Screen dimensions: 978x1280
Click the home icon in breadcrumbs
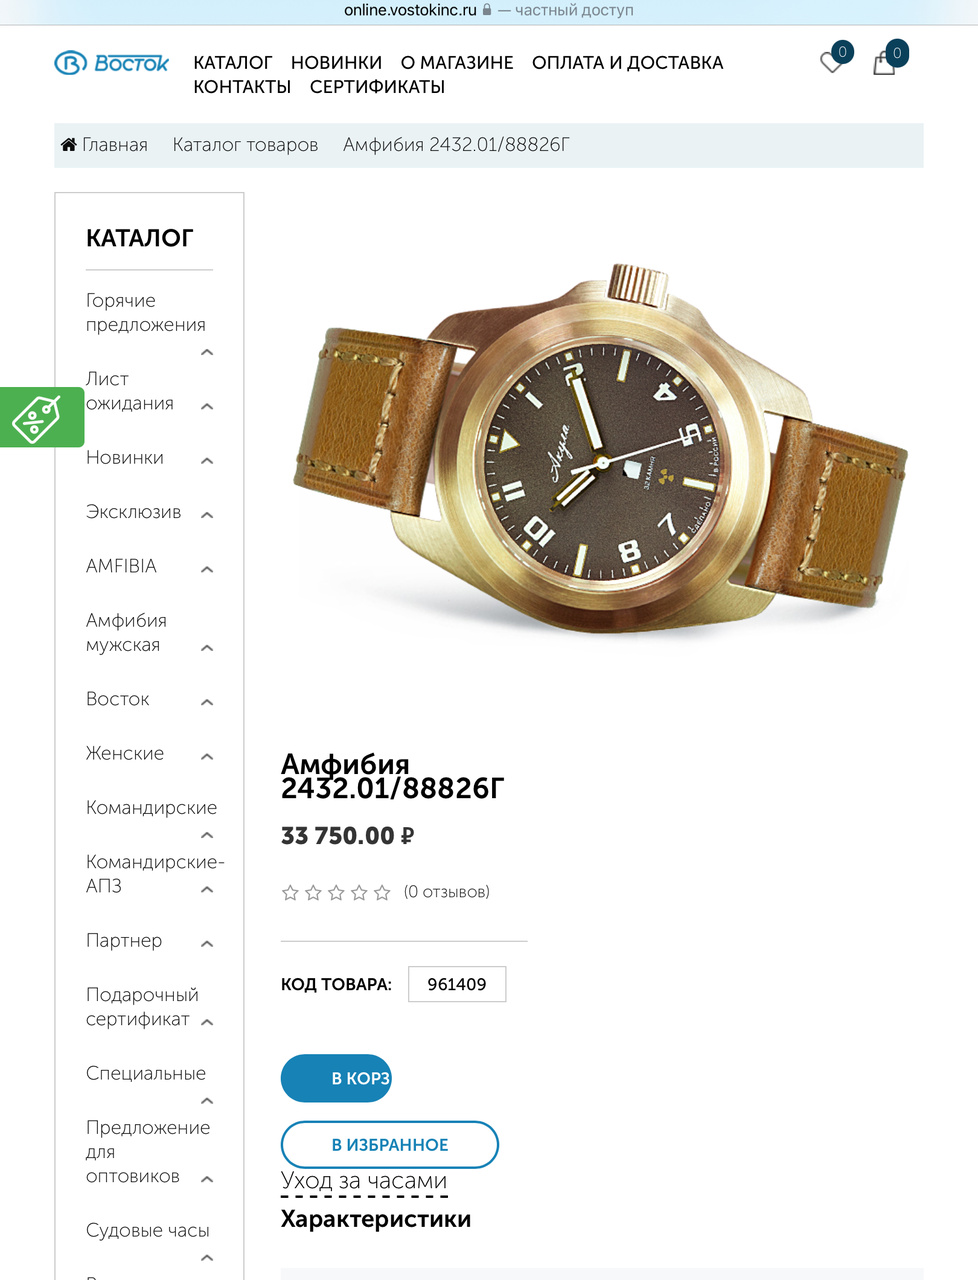click(69, 145)
